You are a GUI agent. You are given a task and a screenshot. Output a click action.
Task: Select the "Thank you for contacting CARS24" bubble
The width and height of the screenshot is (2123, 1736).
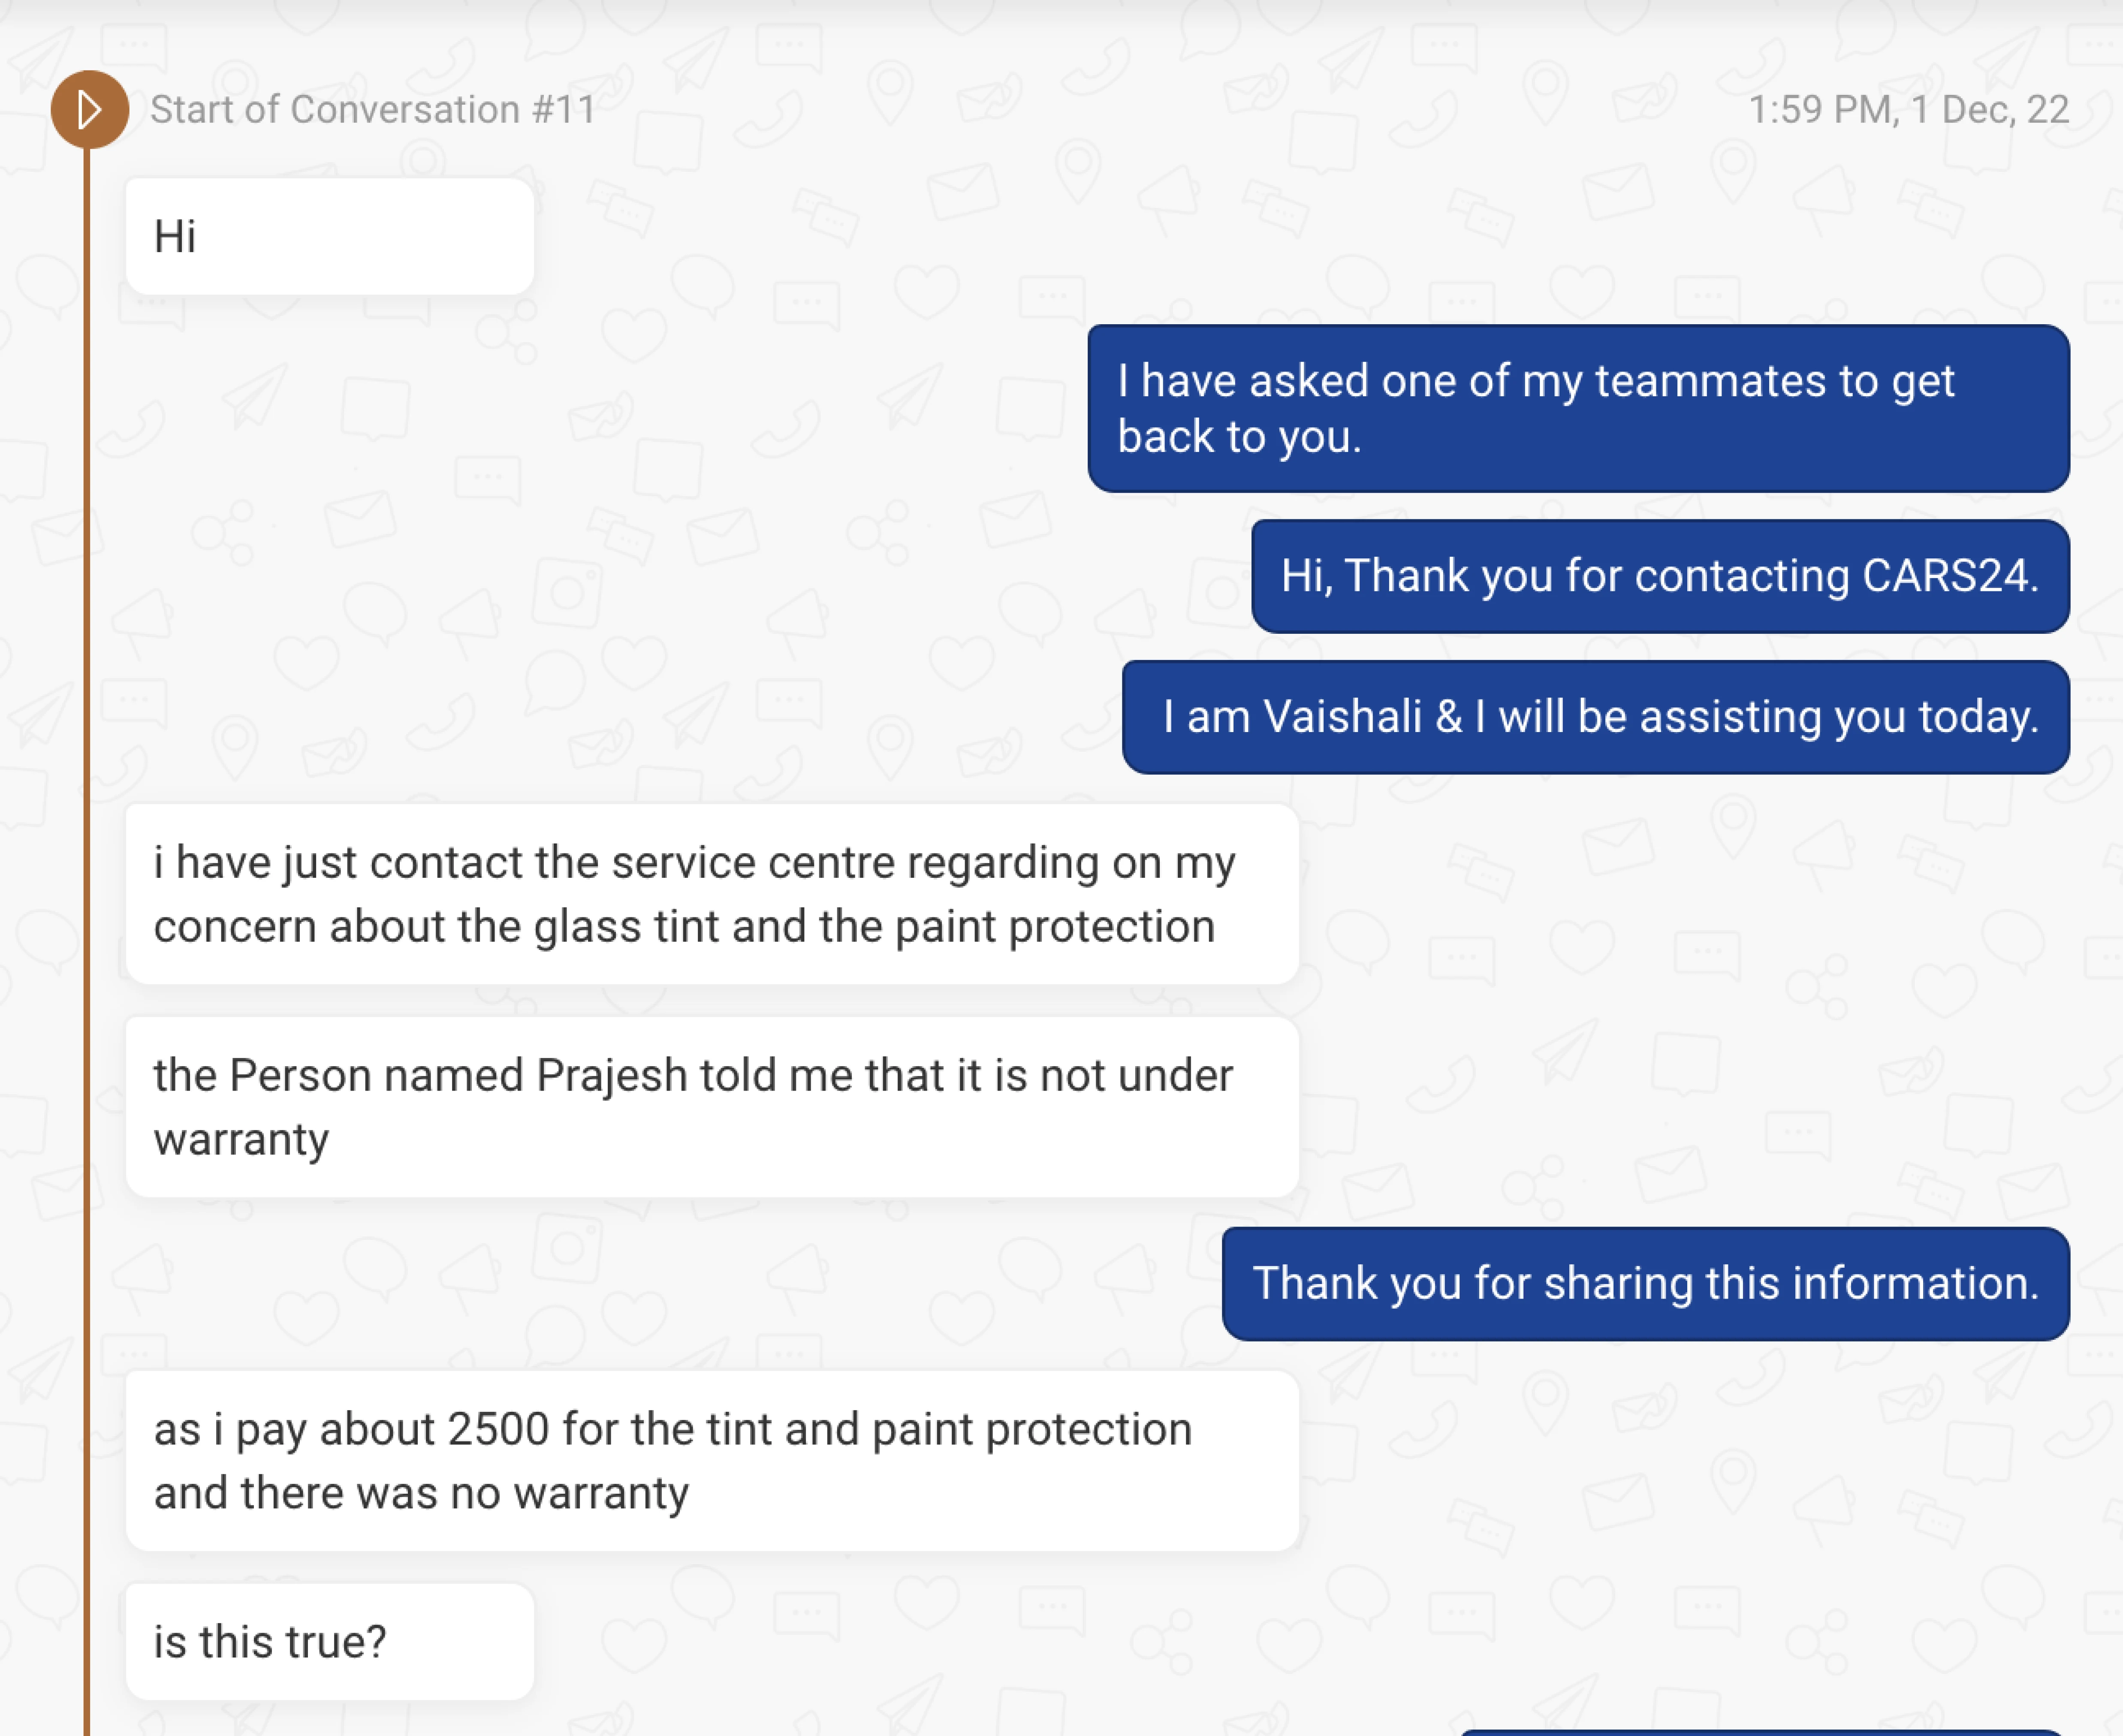[x=1659, y=576]
